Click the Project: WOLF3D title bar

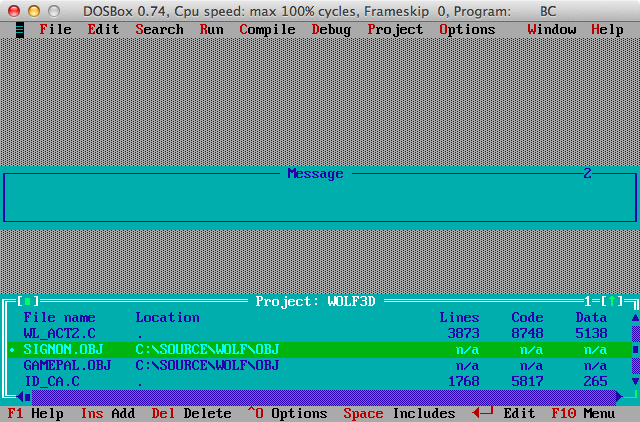point(316,302)
